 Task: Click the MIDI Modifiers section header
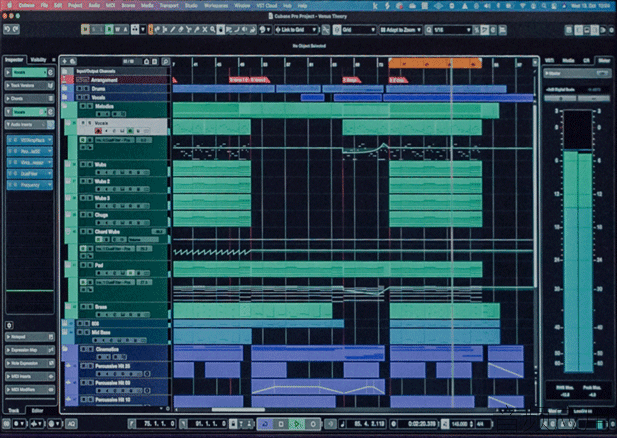point(30,389)
